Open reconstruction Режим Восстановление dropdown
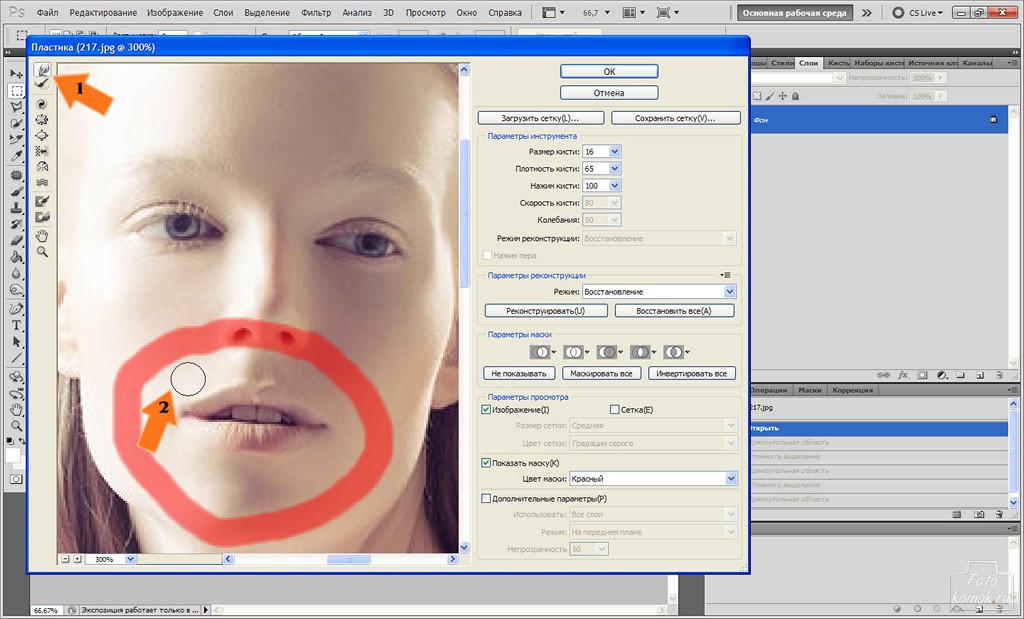The width and height of the screenshot is (1024, 619). (x=729, y=292)
